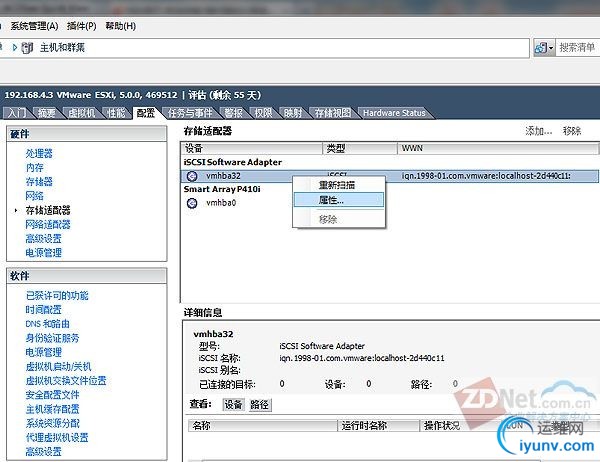The height and width of the screenshot is (462, 600).
Task: Open the 警报 tab
Action: tap(233, 113)
